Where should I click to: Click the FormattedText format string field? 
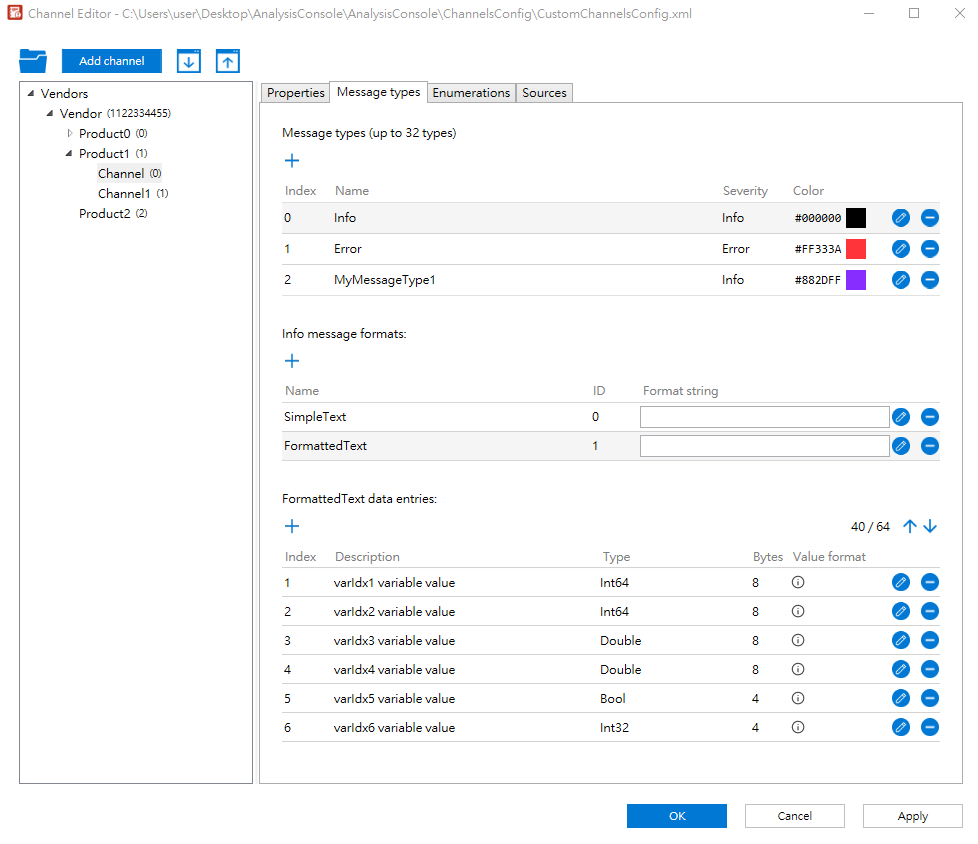(764, 446)
